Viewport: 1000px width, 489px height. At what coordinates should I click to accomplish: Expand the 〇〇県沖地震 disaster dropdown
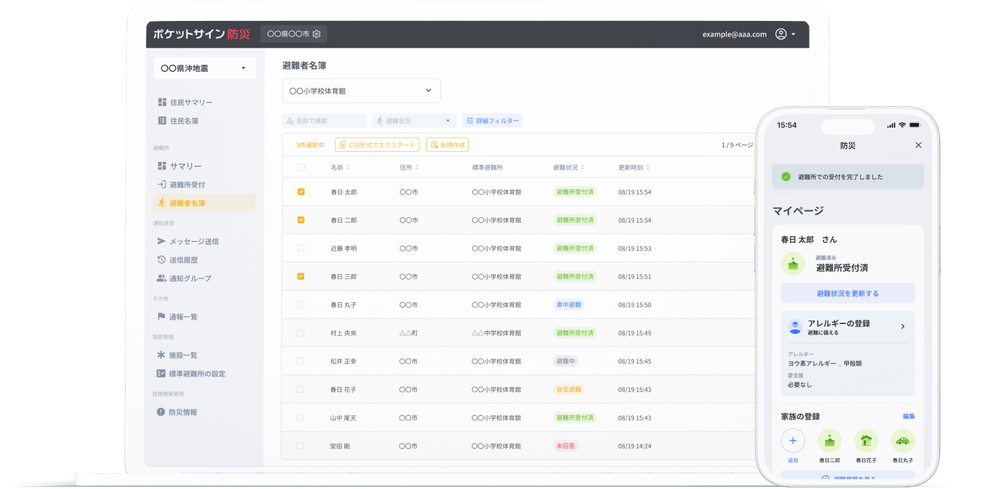click(204, 69)
